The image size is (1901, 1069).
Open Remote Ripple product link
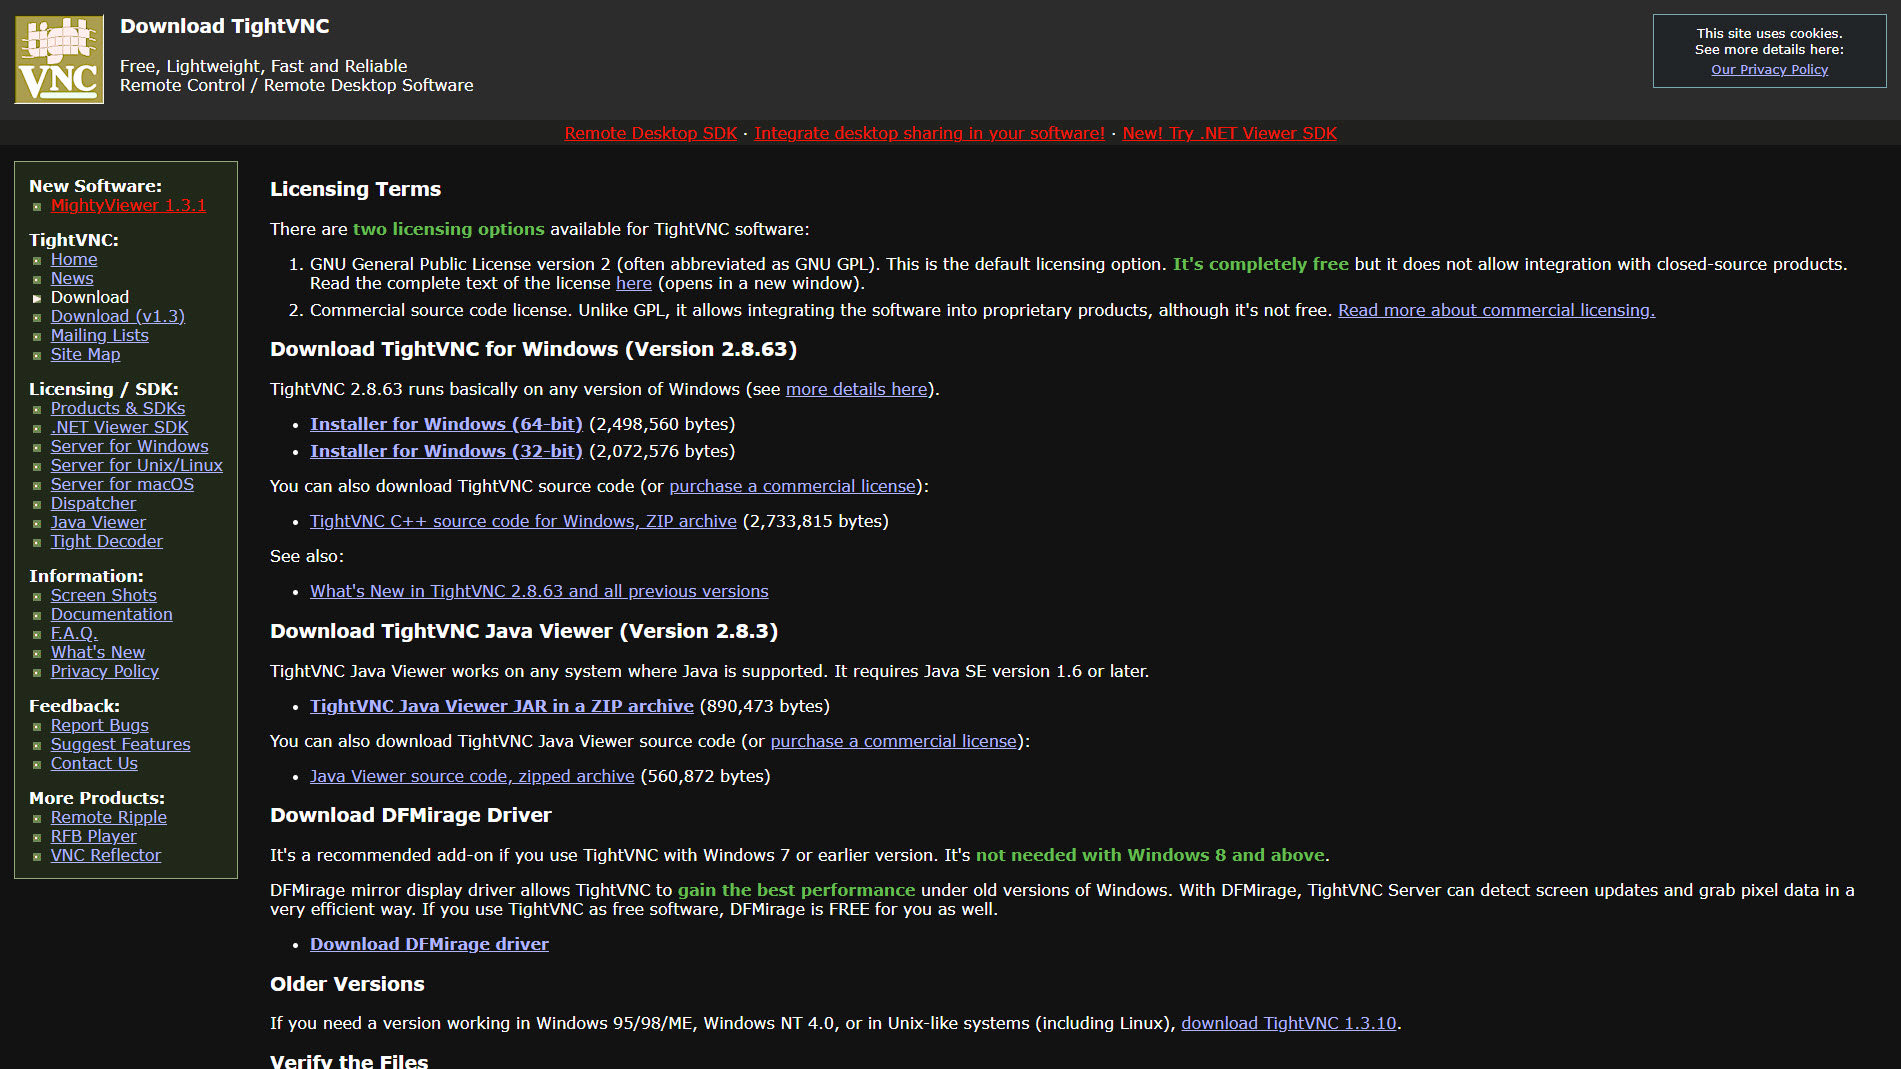tap(109, 817)
